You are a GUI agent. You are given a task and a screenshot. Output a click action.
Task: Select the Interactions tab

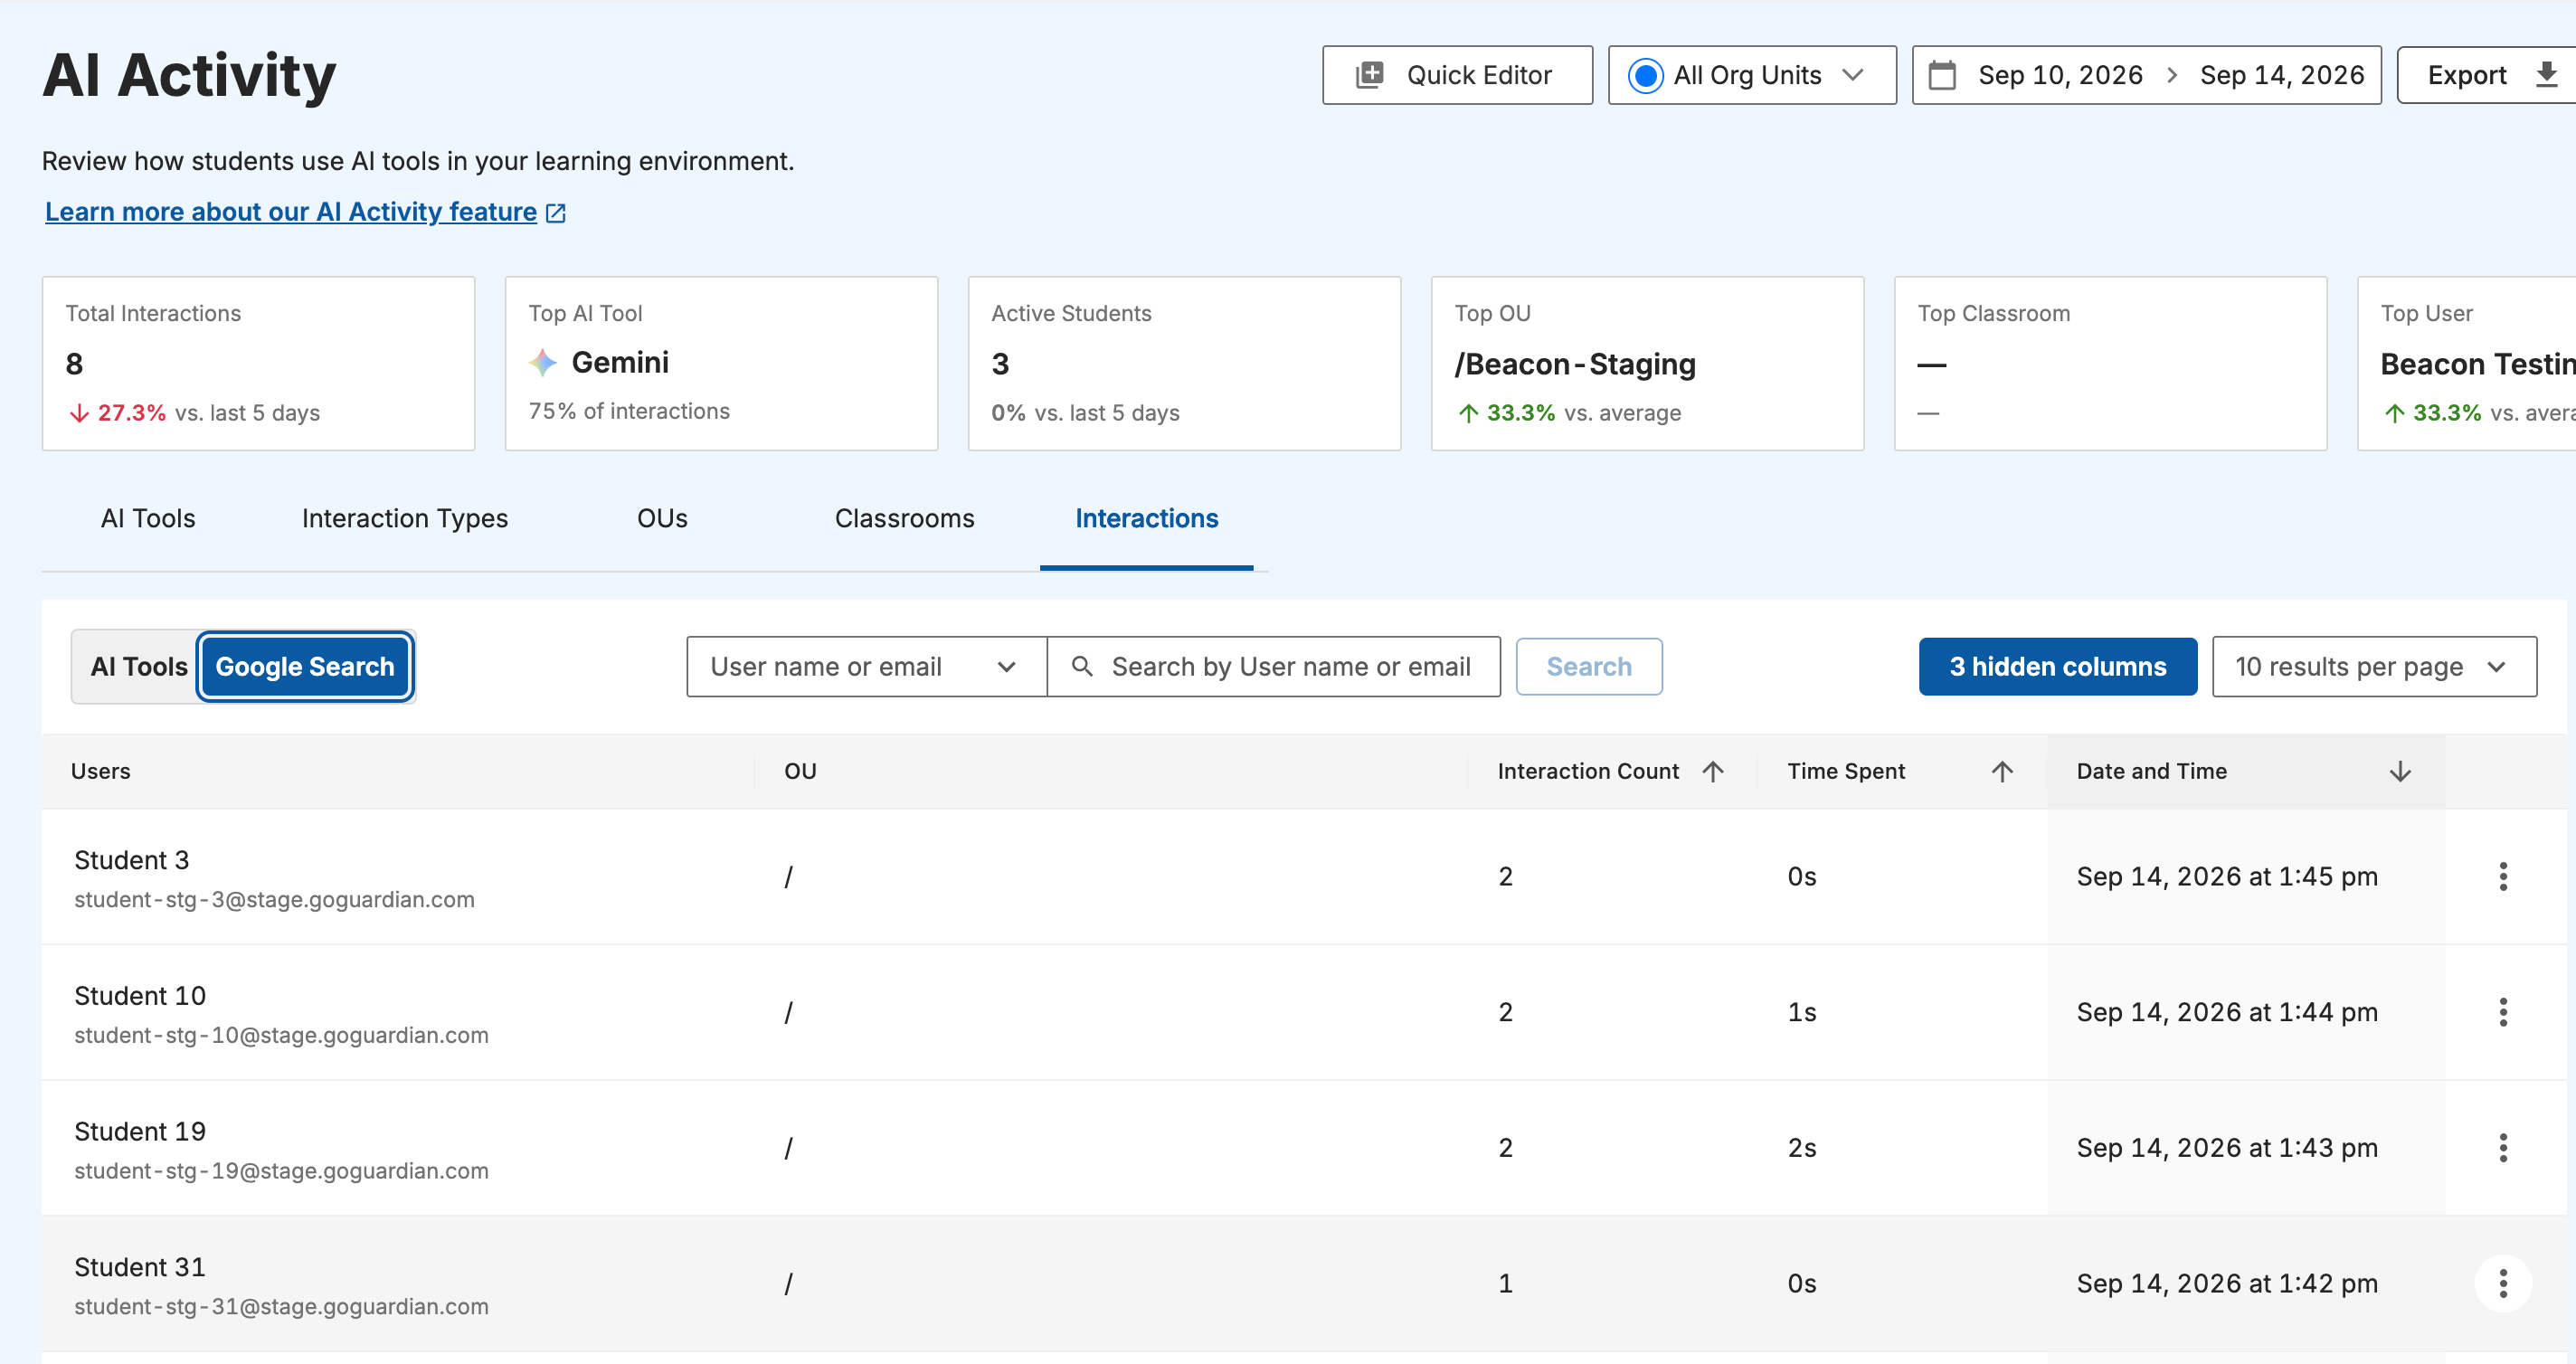pyautogui.click(x=1146, y=518)
